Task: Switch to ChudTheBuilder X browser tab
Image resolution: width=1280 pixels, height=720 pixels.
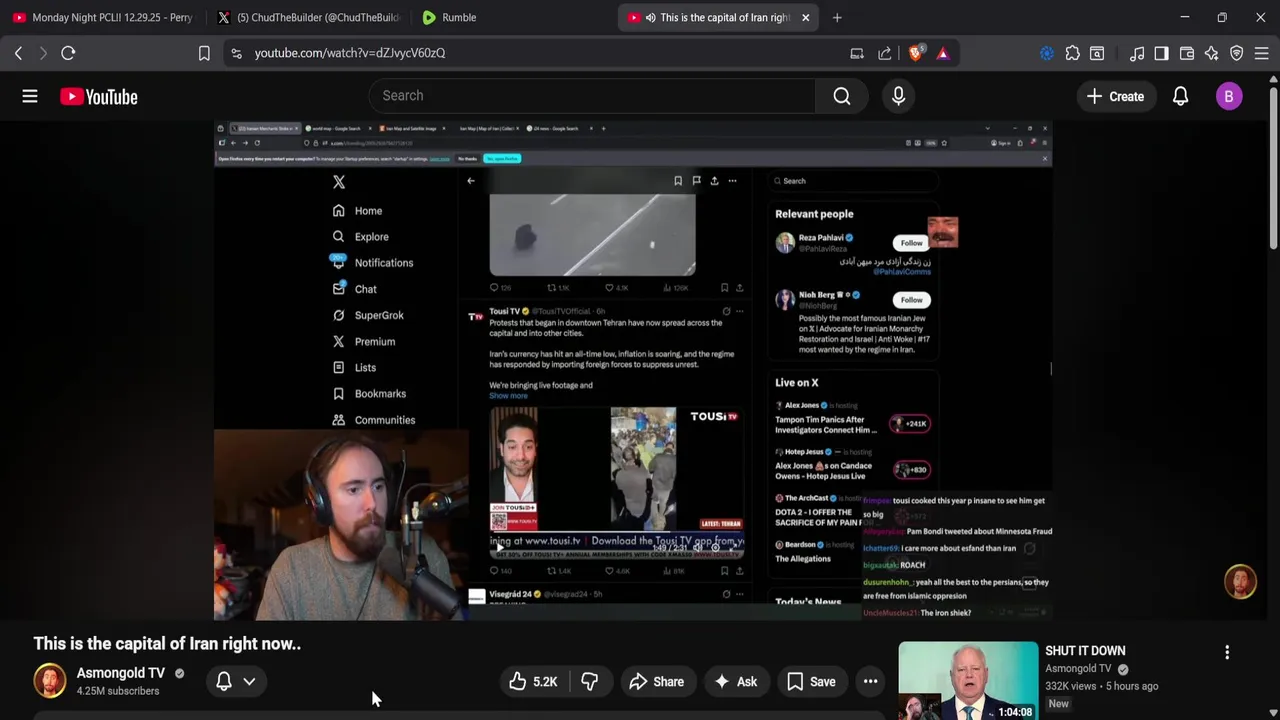Action: [309, 17]
